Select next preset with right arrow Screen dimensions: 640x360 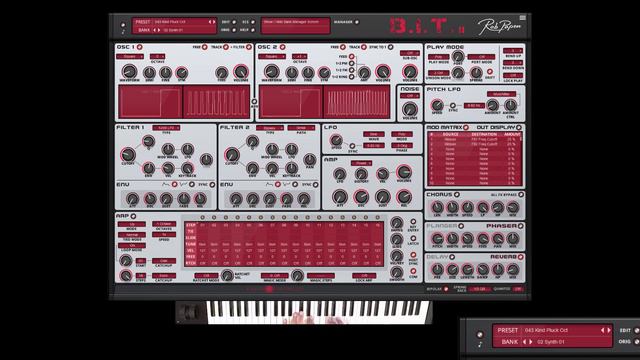tap(214, 22)
